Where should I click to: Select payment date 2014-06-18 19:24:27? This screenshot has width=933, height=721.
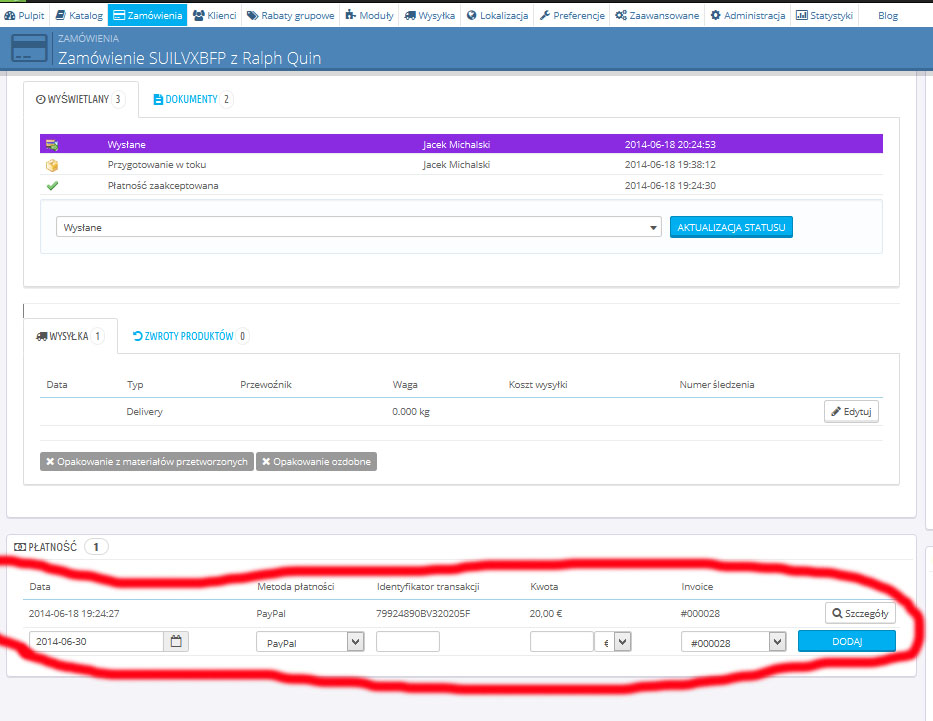tap(74, 613)
